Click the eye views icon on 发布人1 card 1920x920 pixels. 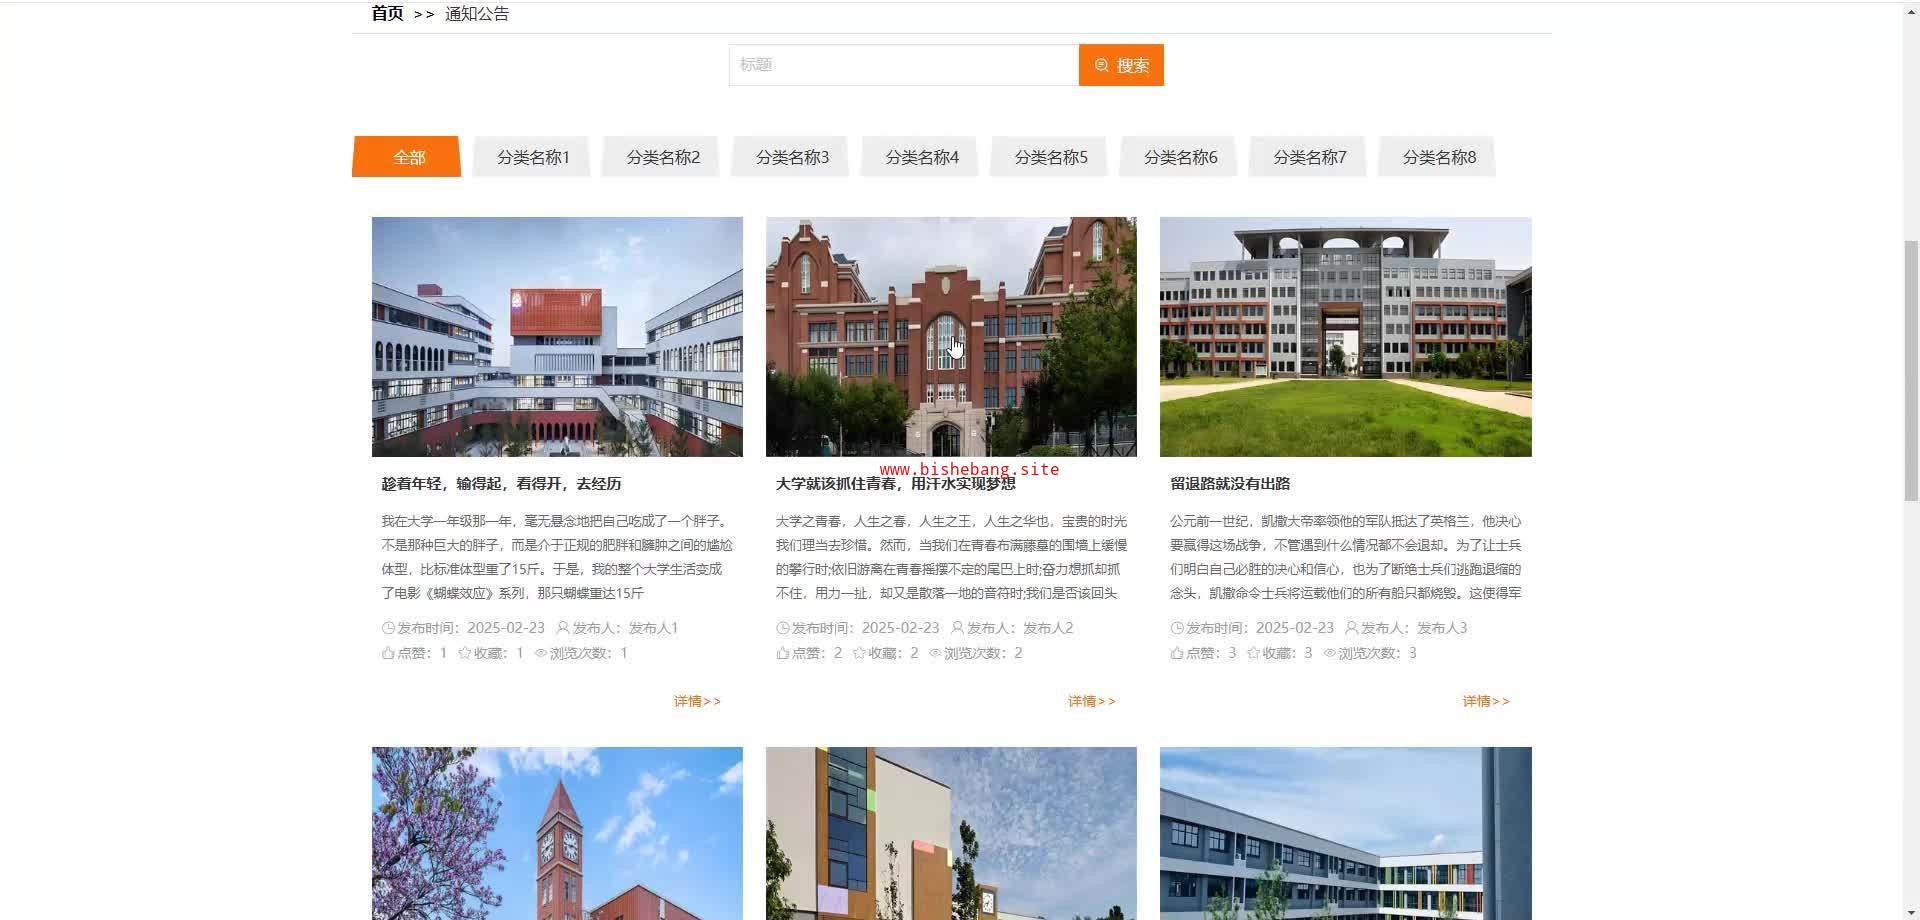pyautogui.click(x=541, y=653)
